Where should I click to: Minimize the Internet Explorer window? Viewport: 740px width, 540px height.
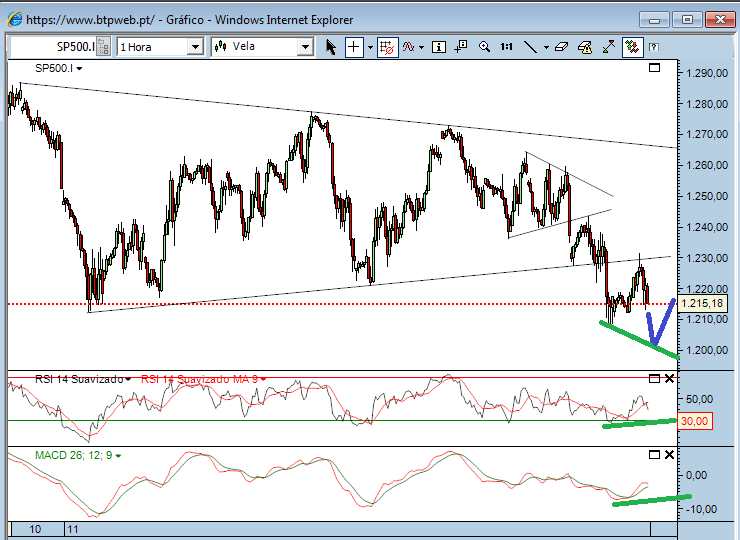[654, 20]
